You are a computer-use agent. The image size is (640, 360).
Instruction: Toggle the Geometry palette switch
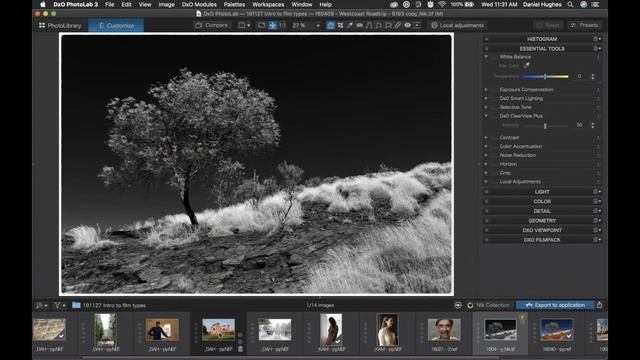[x=486, y=221]
